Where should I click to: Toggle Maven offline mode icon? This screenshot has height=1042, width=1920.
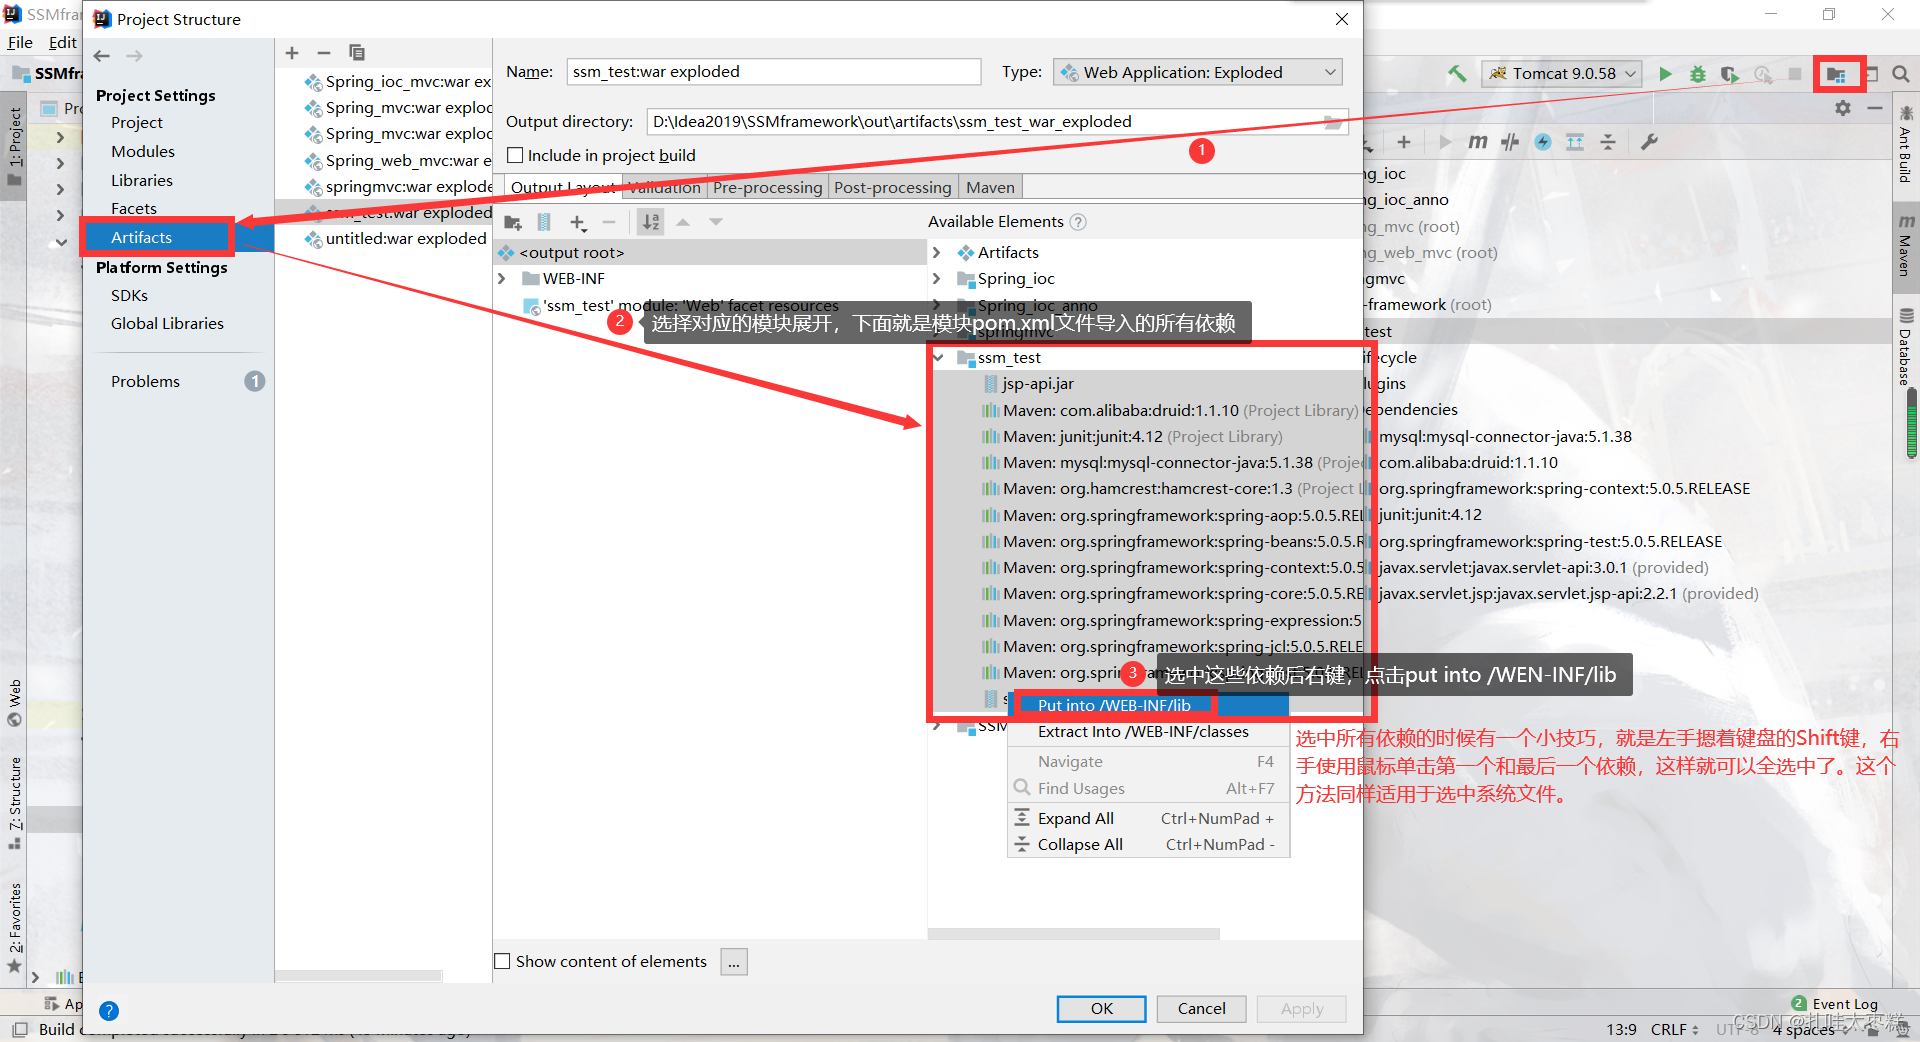pos(1510,142)
